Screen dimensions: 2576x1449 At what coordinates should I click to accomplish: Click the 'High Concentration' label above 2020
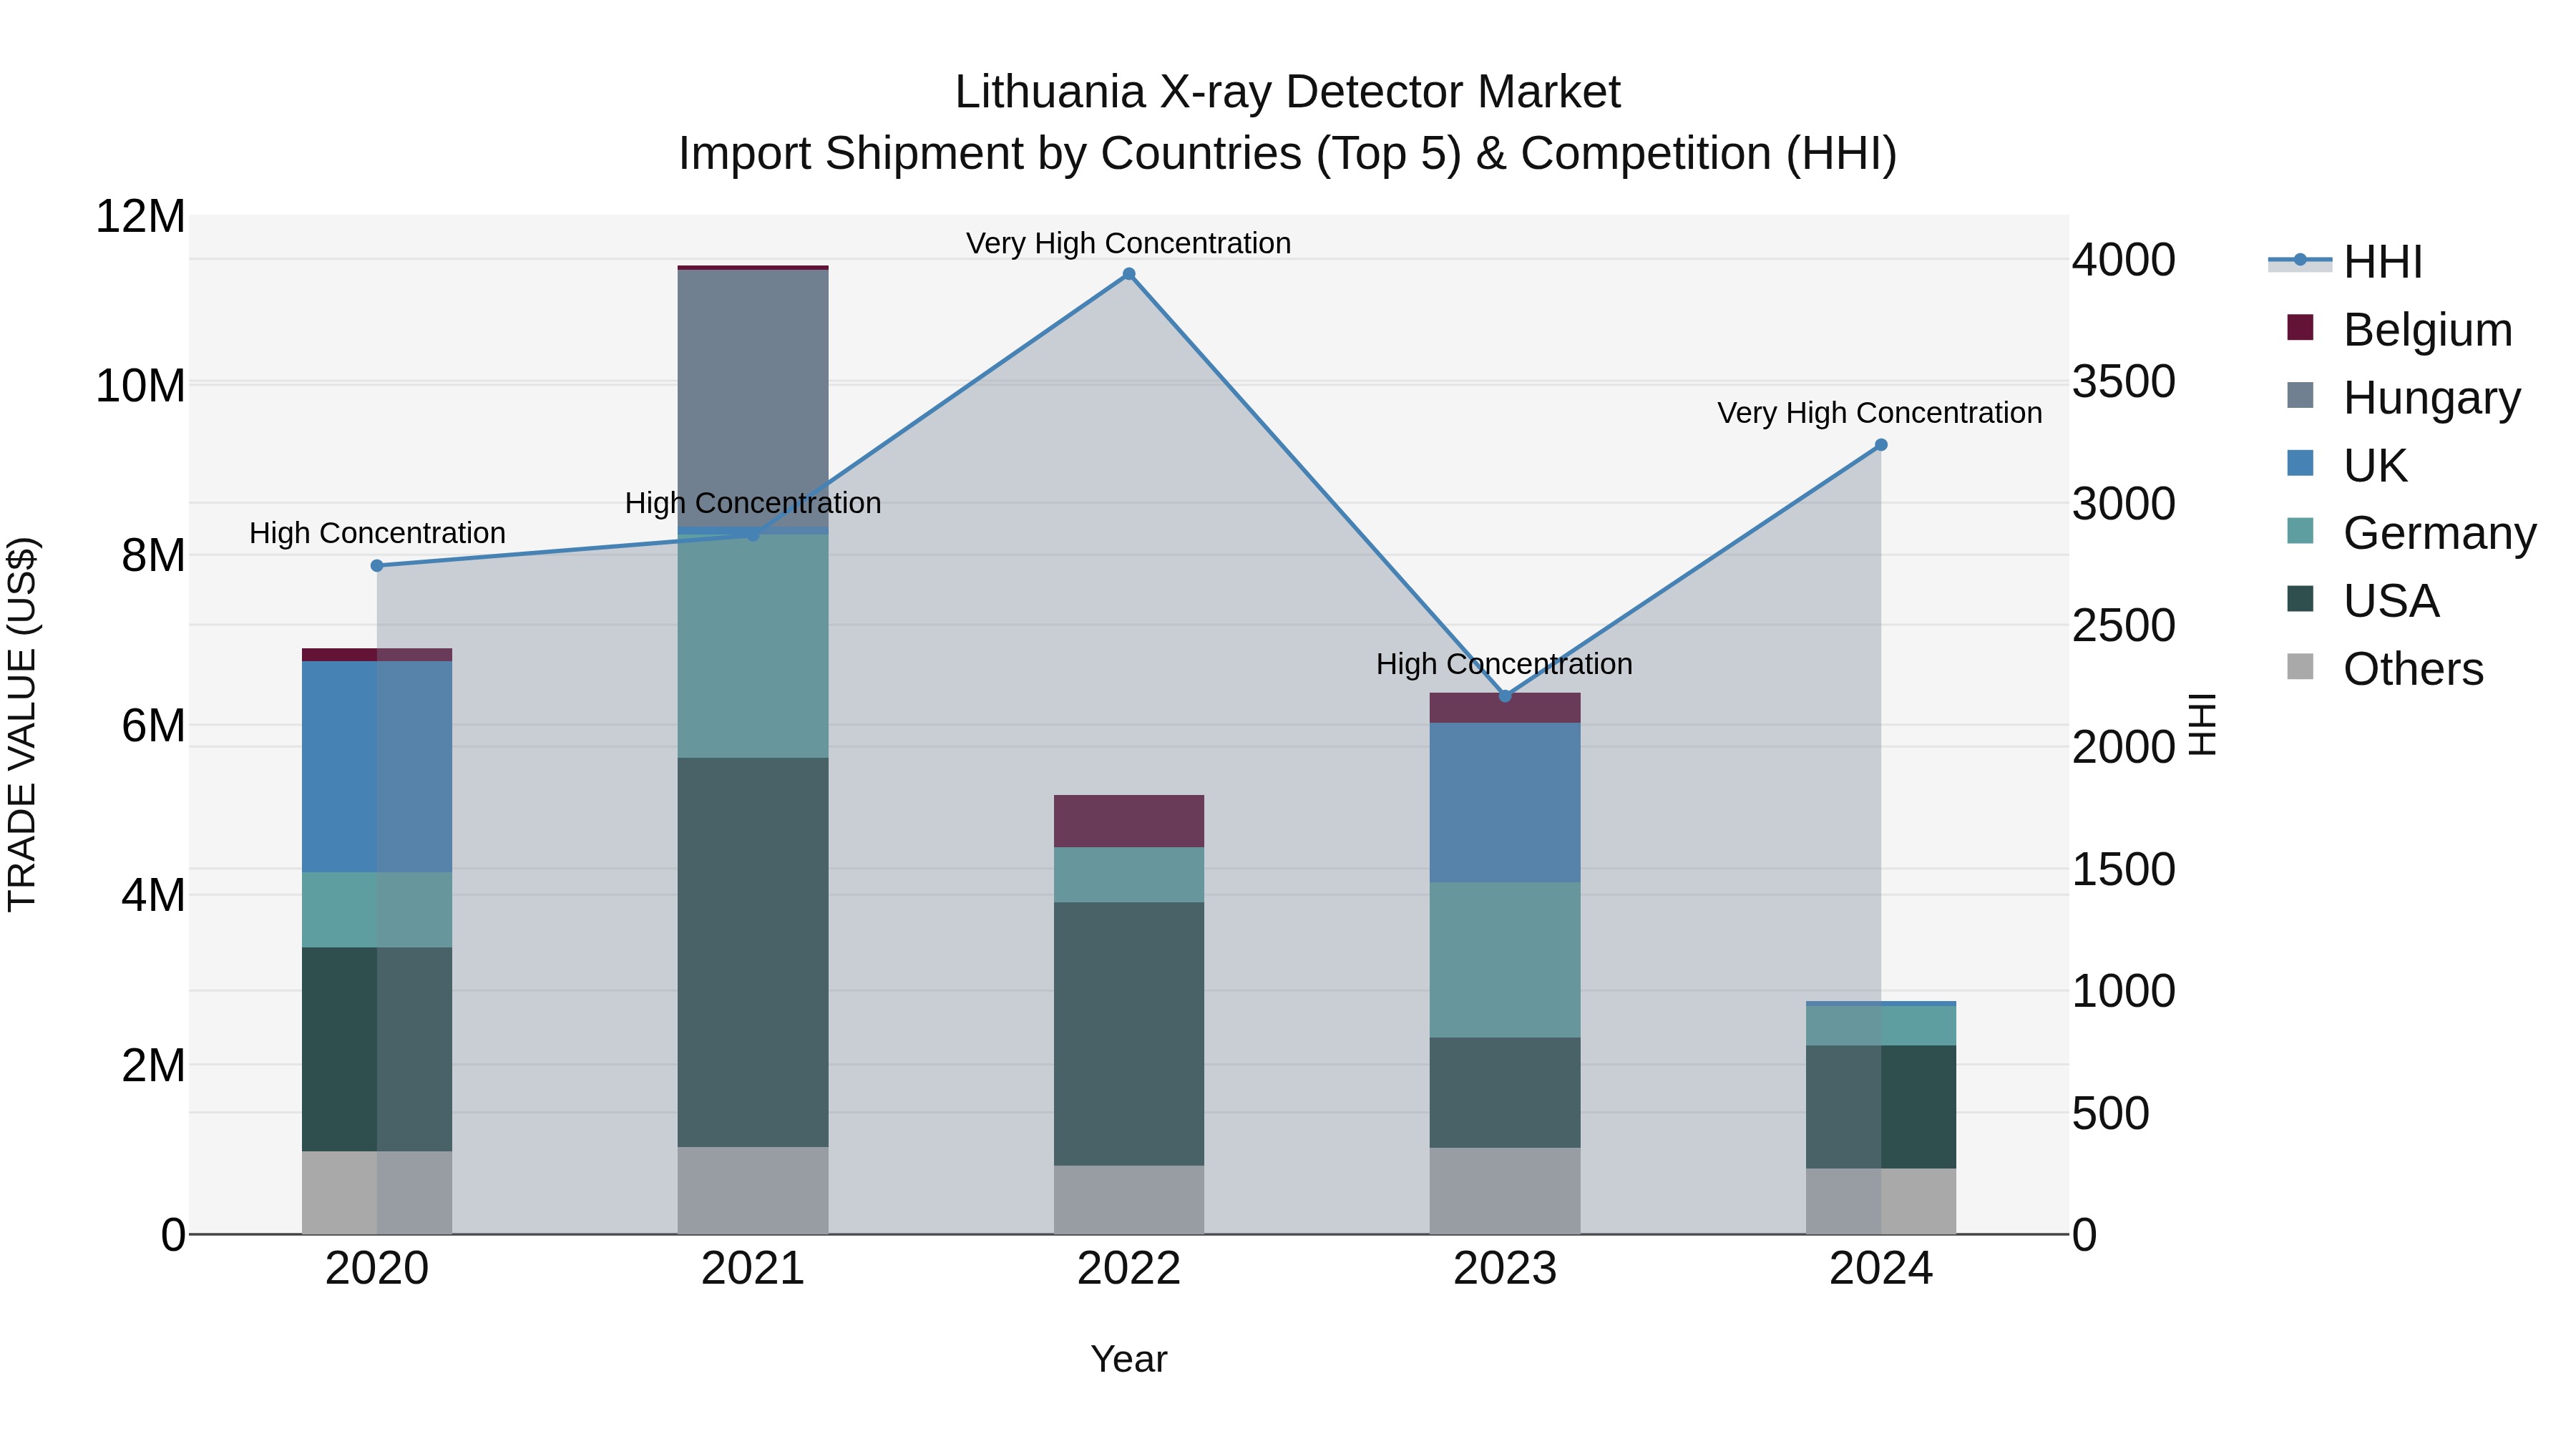[377, 533]
